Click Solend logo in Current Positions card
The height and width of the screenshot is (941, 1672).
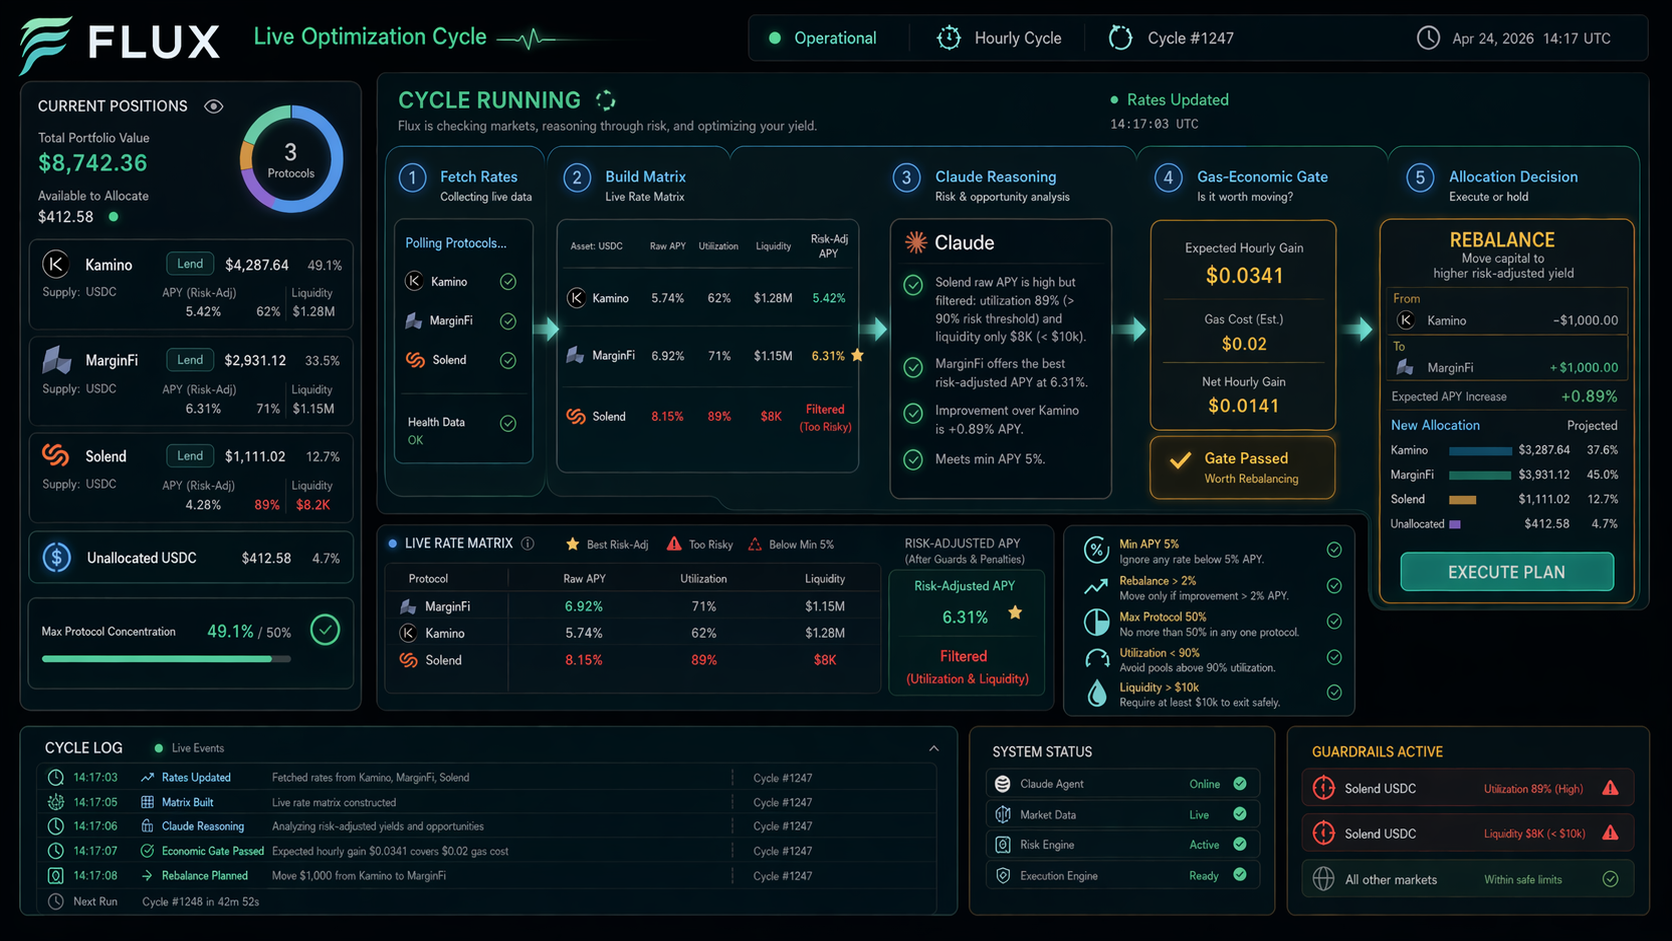tap(56, 456)
